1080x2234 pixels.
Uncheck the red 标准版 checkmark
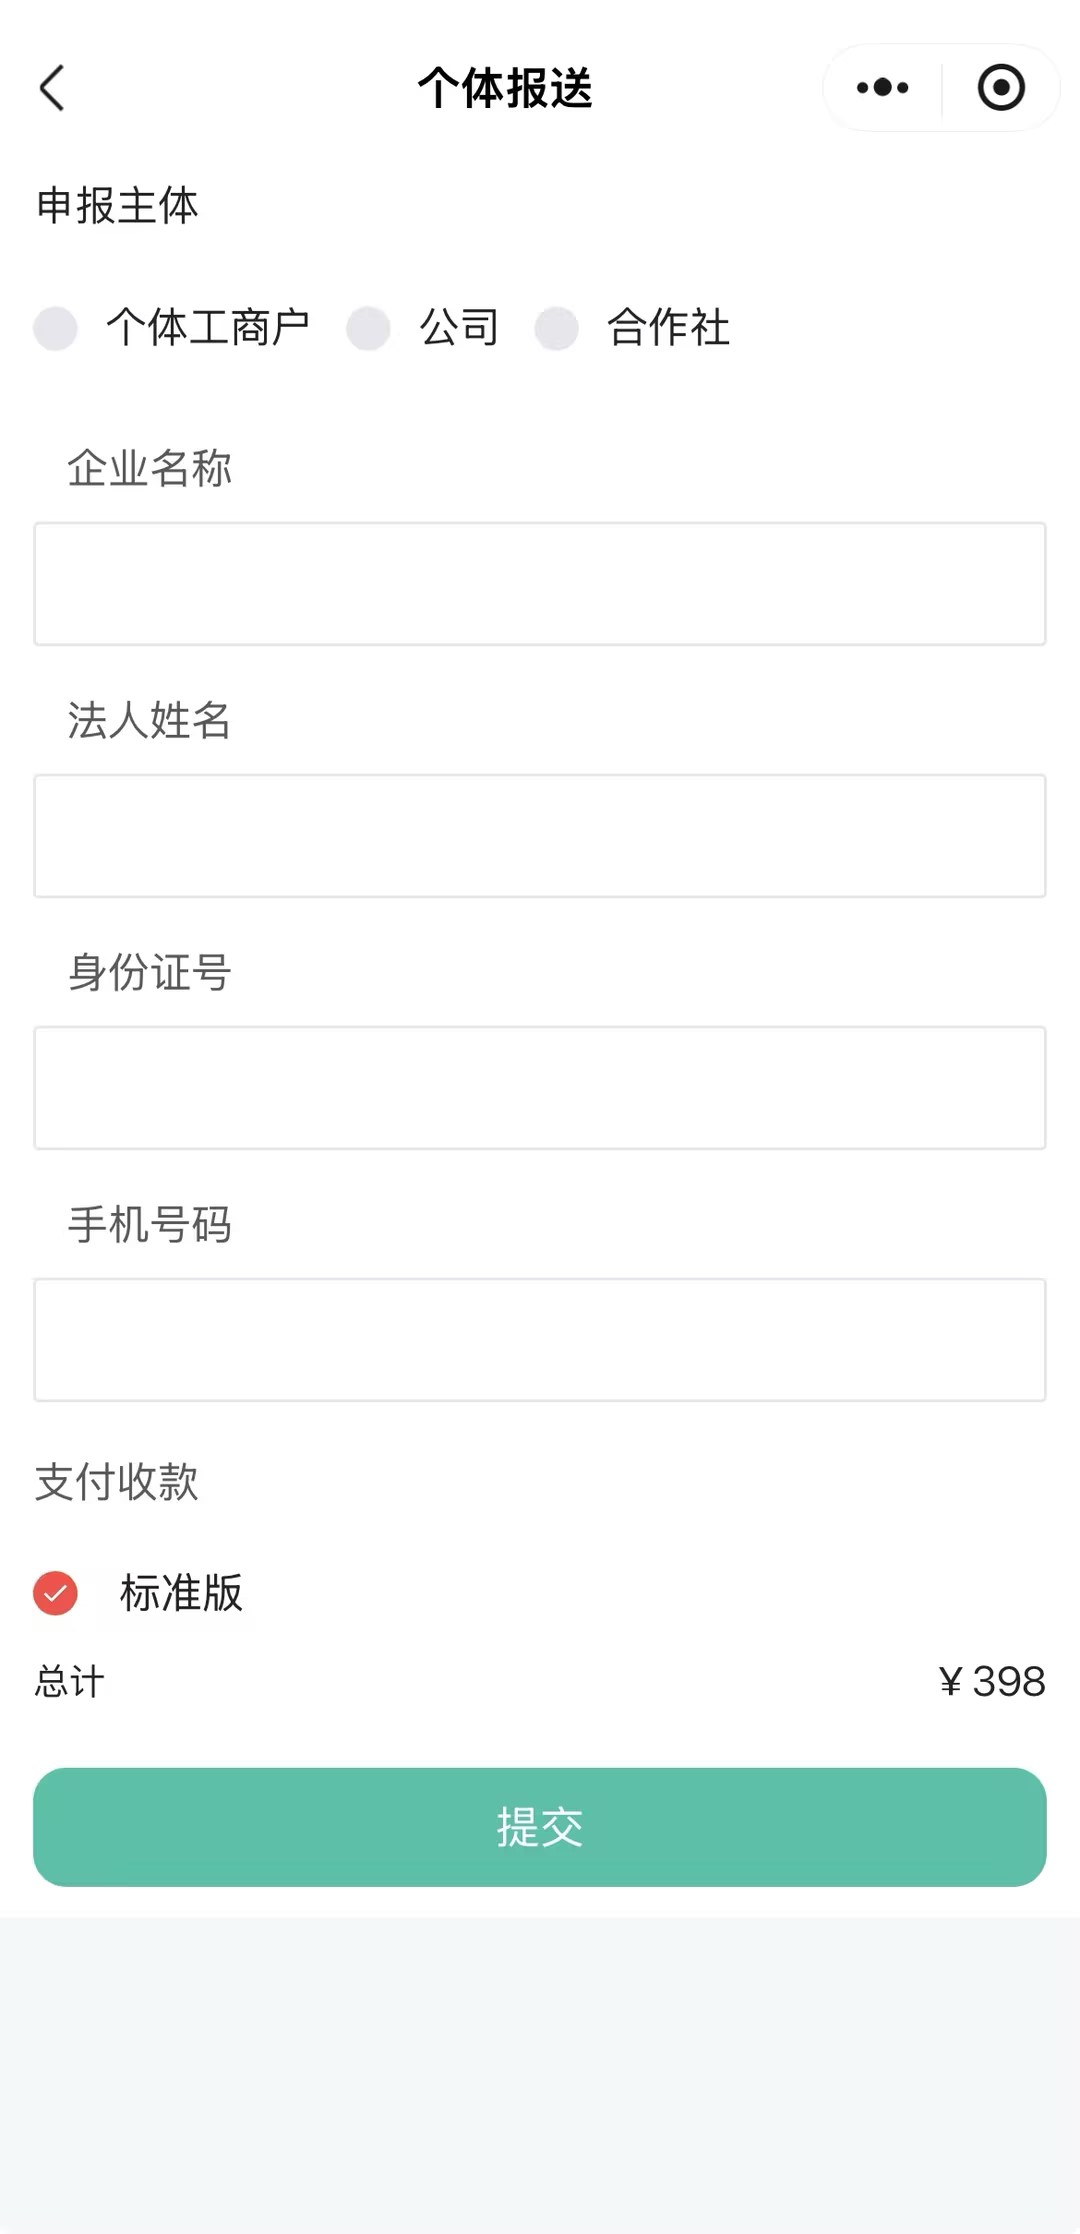tap(56, 1593)
